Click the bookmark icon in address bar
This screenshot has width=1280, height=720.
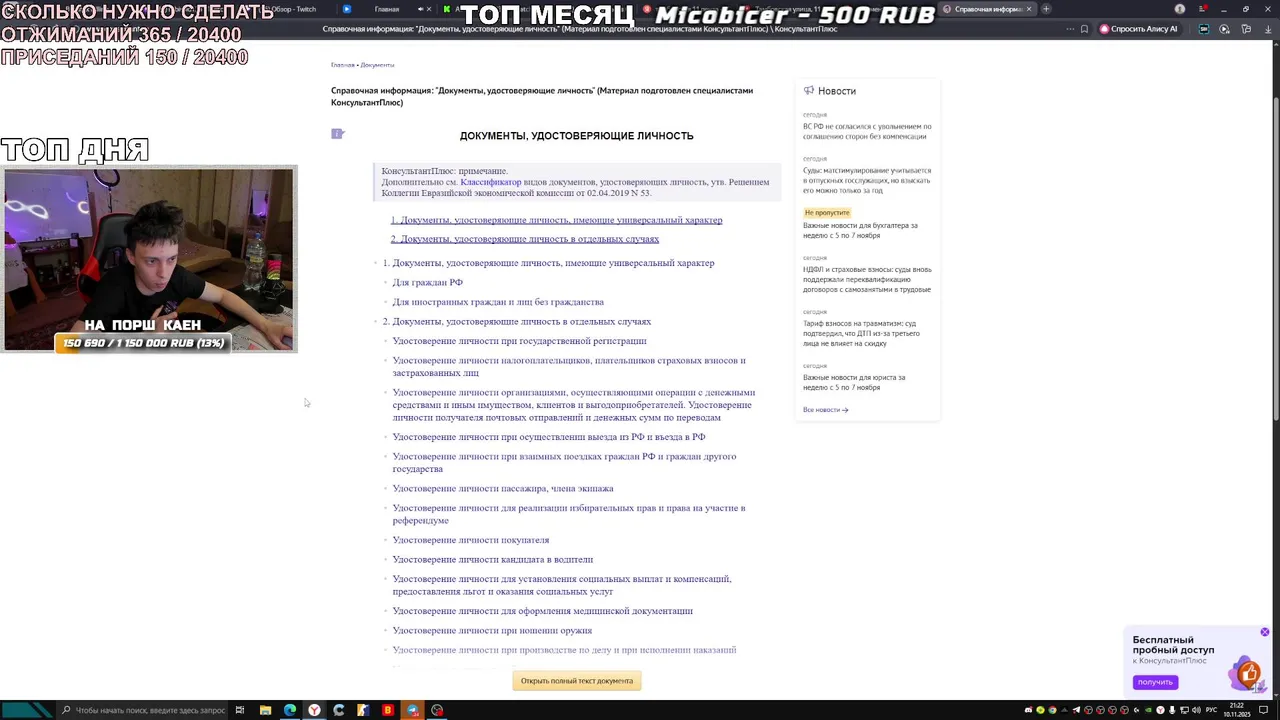pyautogui.click(x=1084, y=29)
